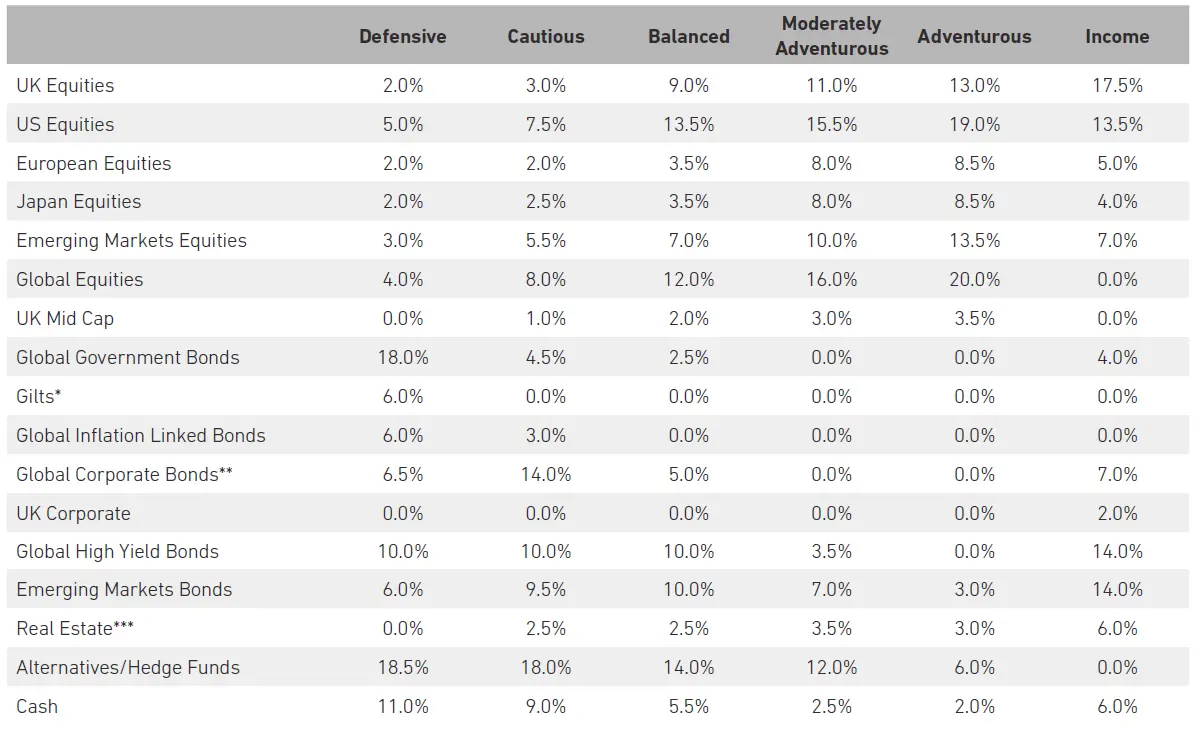Select the US Equities row label

(65, 124)
